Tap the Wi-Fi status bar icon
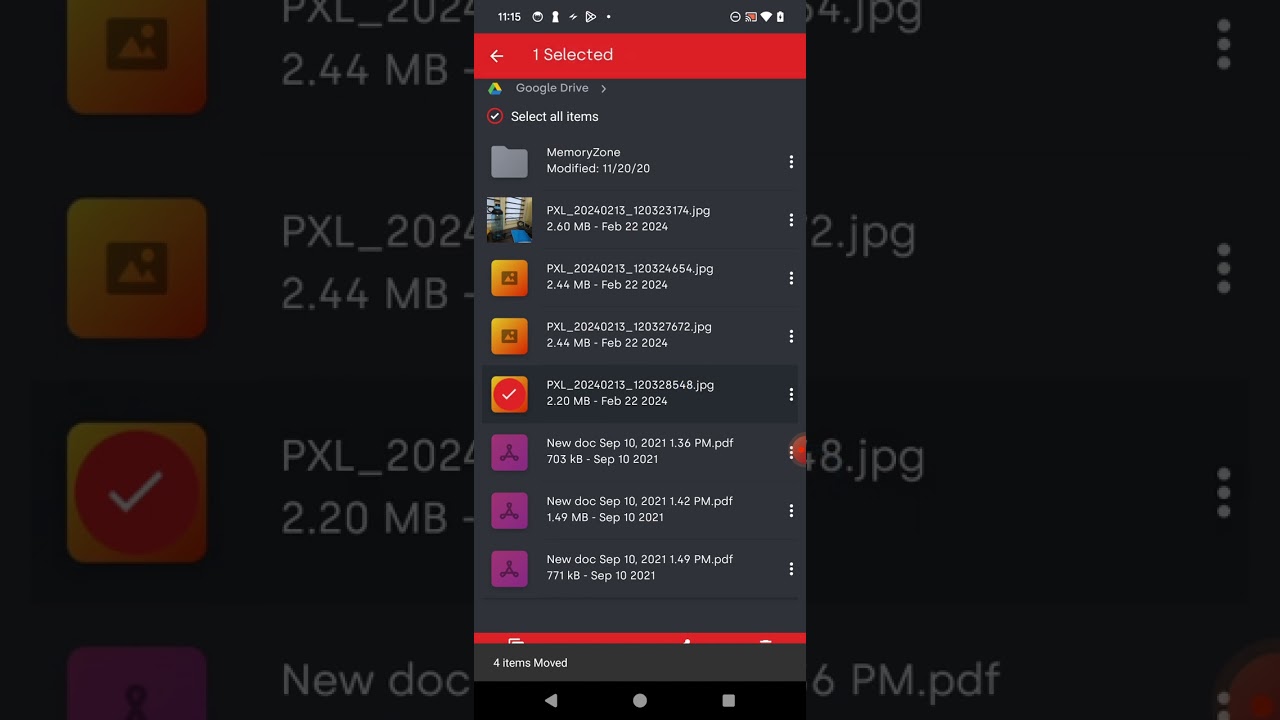 pos(766,17)
